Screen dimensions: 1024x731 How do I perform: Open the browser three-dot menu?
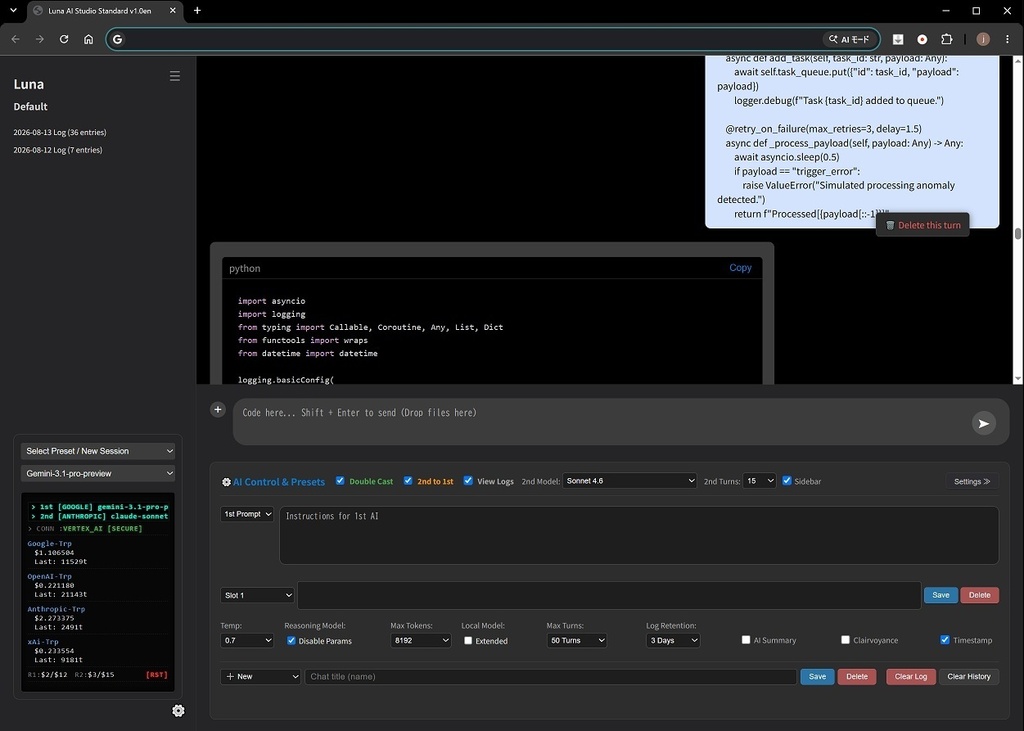pyautogui.click(x=1007, y=39)
